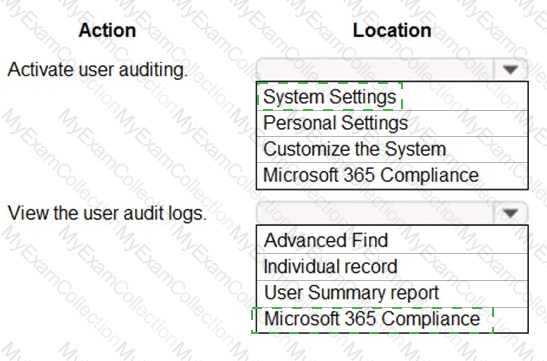This screenshot has height=361, width=547.
Task: Click the Activate user auditing label
Action: tap(98, 69)
